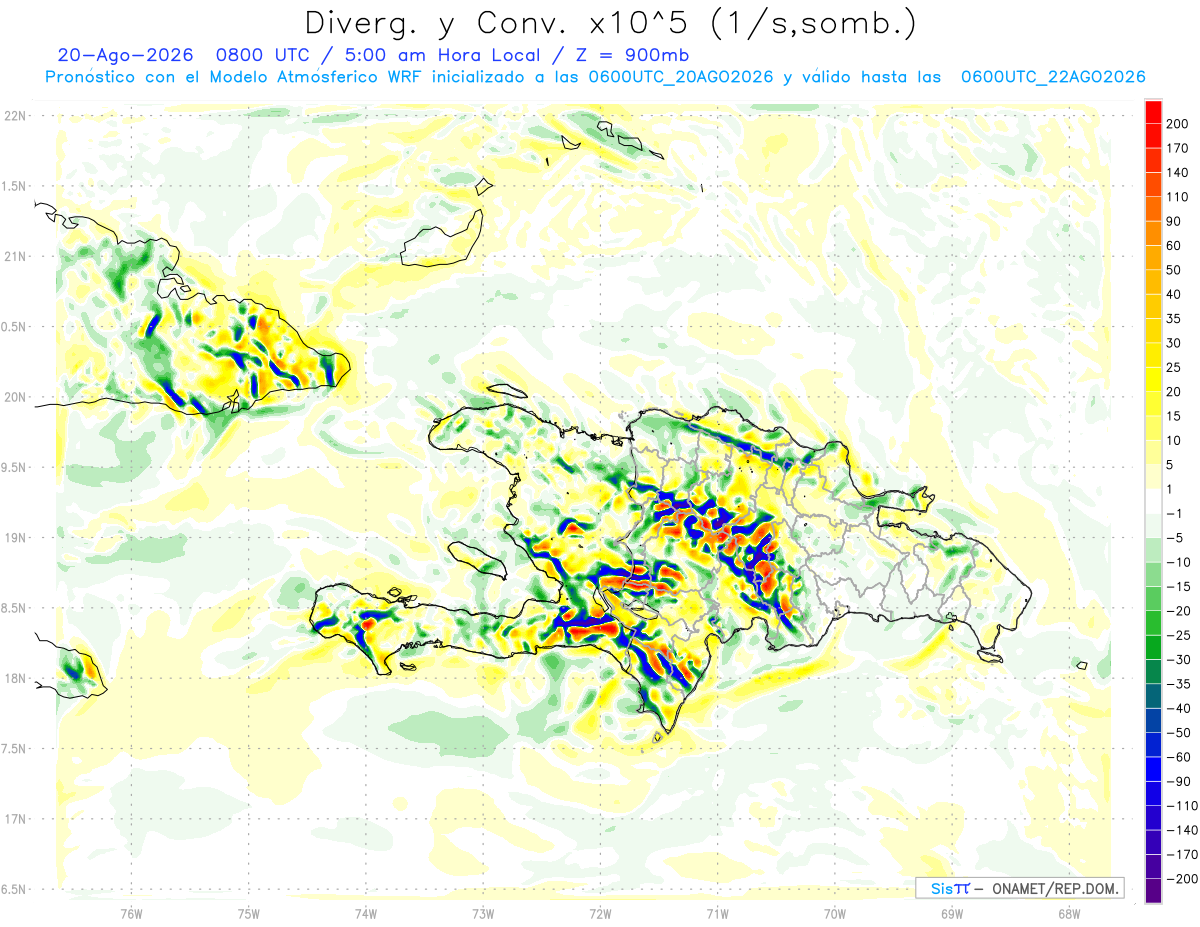Click the '74W' longitude label
This screenshot has height=927, width=1200.
(x=365, y=913)
